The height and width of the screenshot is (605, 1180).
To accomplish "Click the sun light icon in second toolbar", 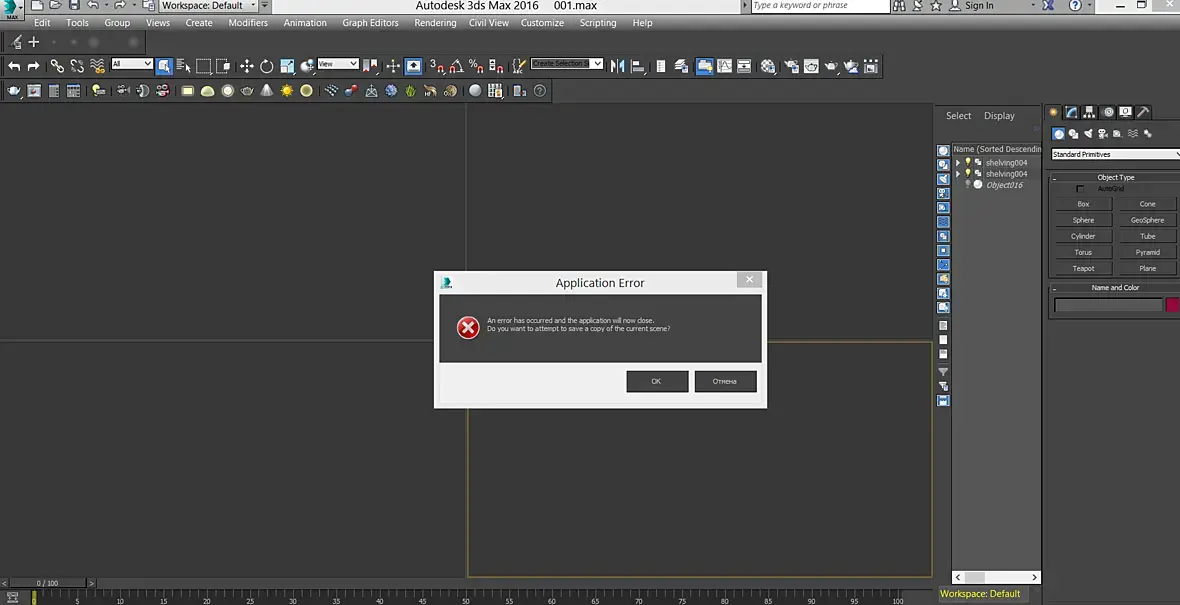I will [287, 90].
